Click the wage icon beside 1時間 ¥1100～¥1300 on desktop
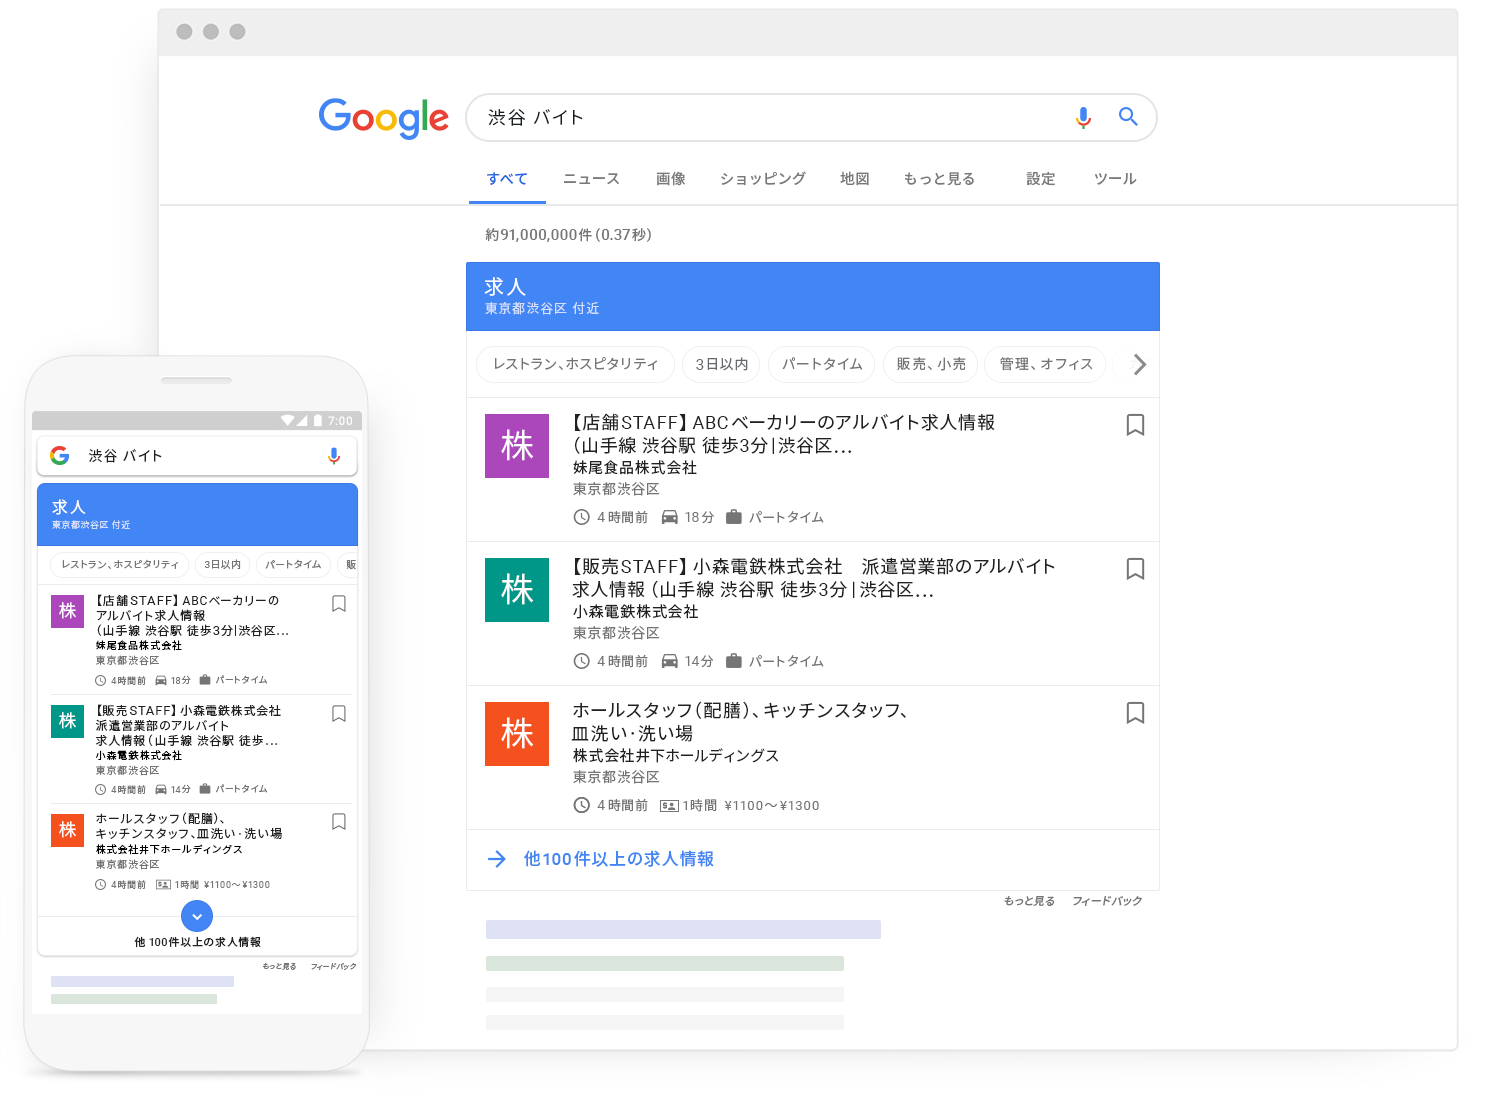1506x1110 pixels. pos(670,805)
